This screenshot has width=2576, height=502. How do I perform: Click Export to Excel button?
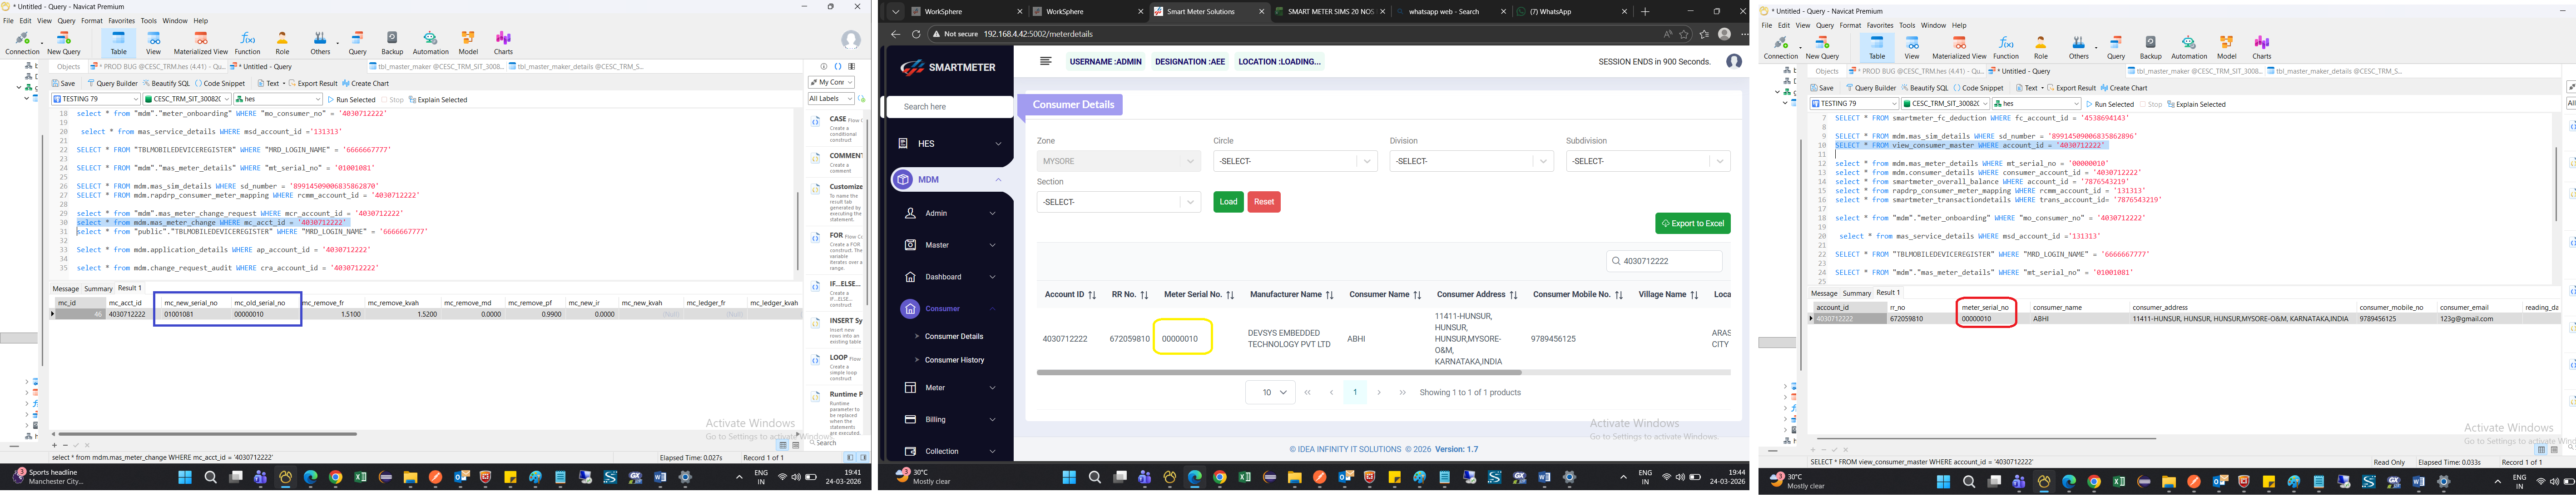(x=1692, y=223)
